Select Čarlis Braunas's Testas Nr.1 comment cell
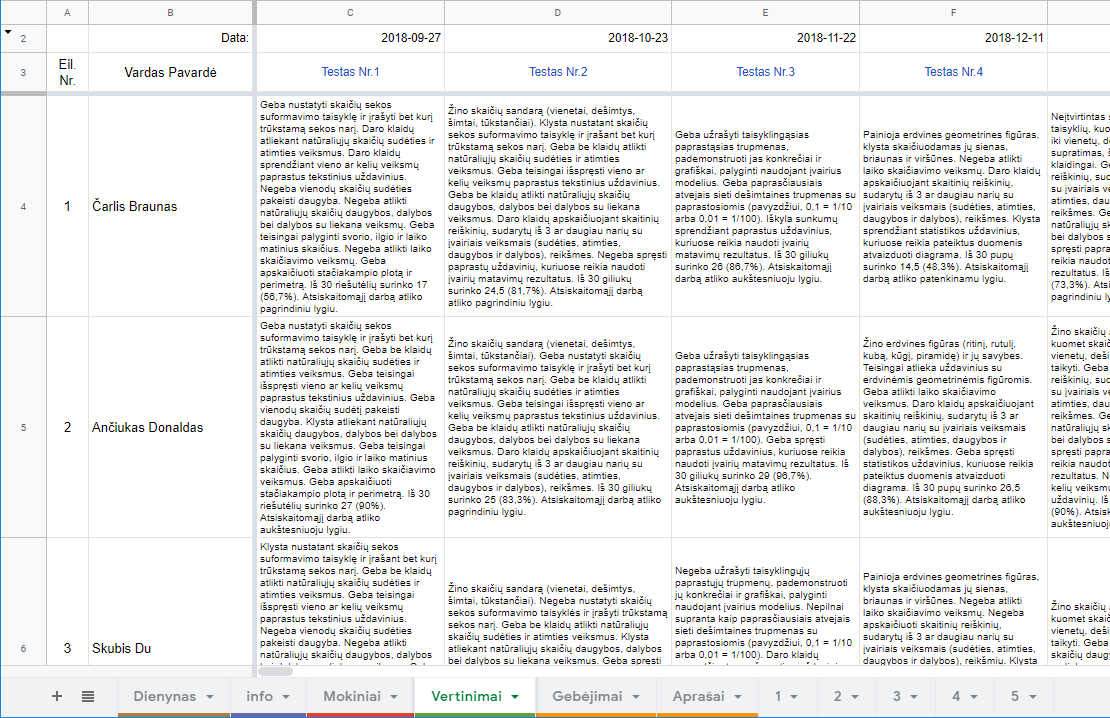Viewport: 1110px width, 718px height. point(350,207)
